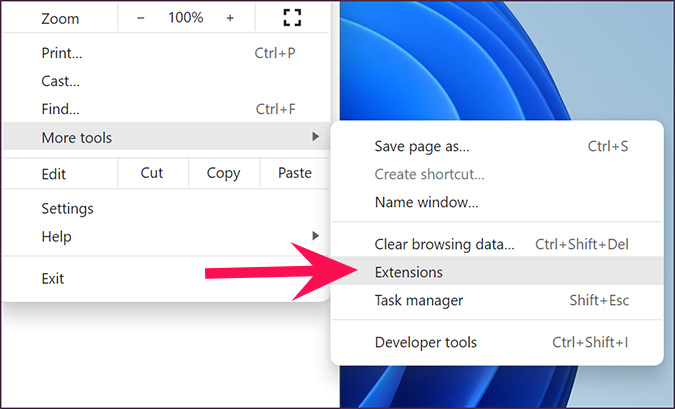Expand the Help submenu
This screenshot has height=409, width=675.
click(166, 236)
